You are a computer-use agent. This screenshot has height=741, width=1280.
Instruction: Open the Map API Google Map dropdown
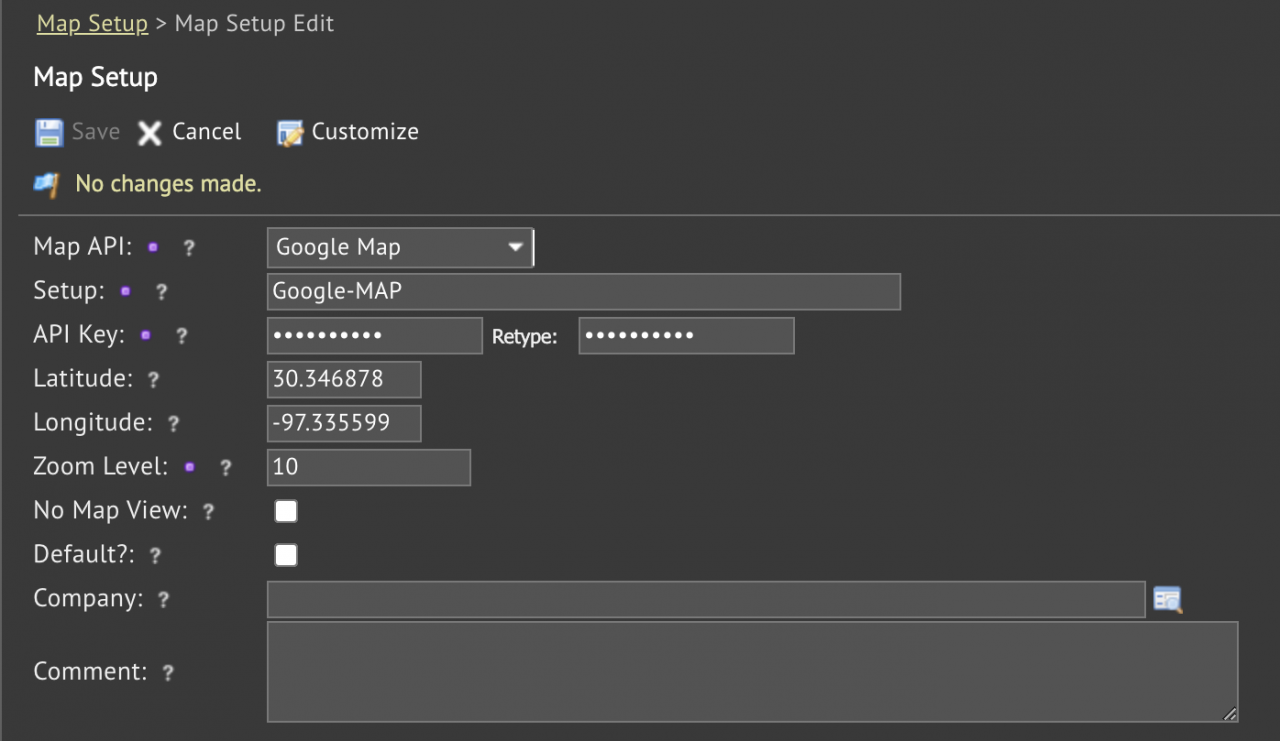point(400,247)
